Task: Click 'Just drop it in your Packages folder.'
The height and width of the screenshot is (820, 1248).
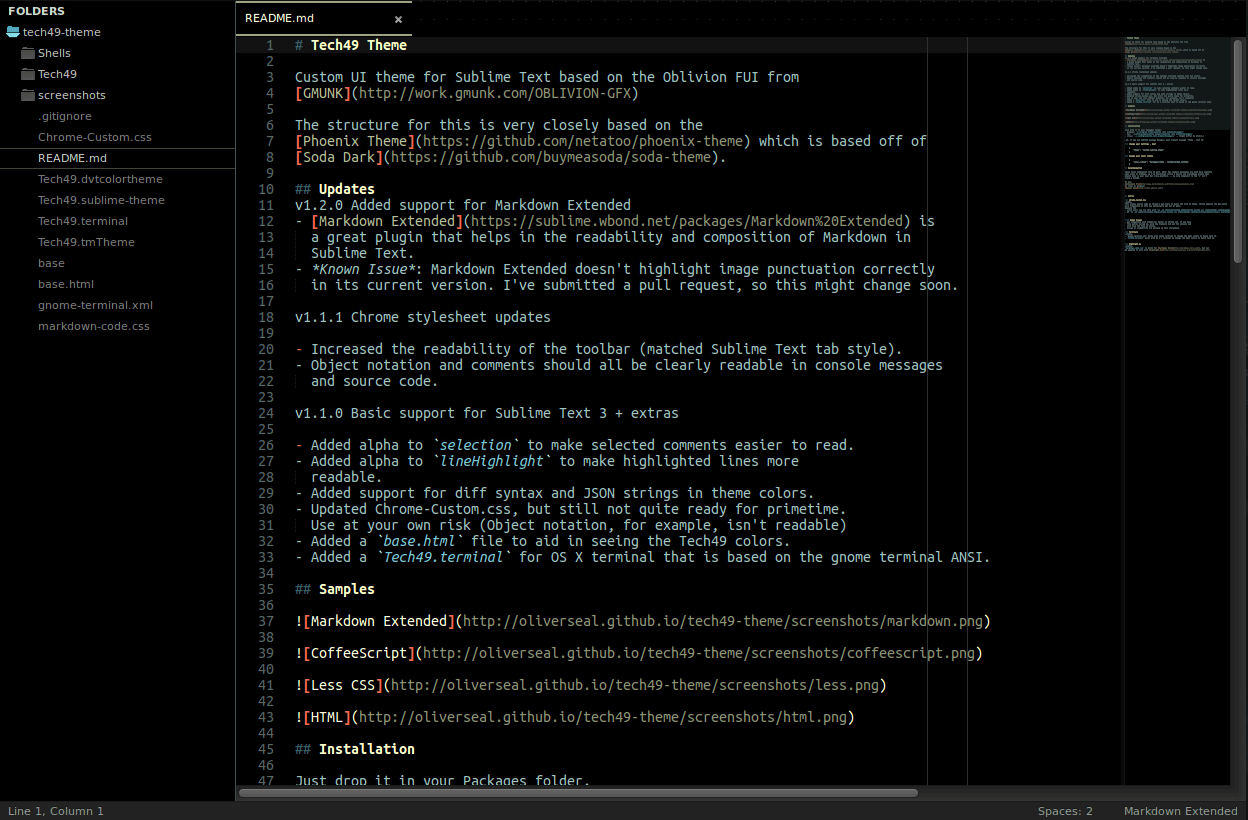Action: (x=443, y=781)
